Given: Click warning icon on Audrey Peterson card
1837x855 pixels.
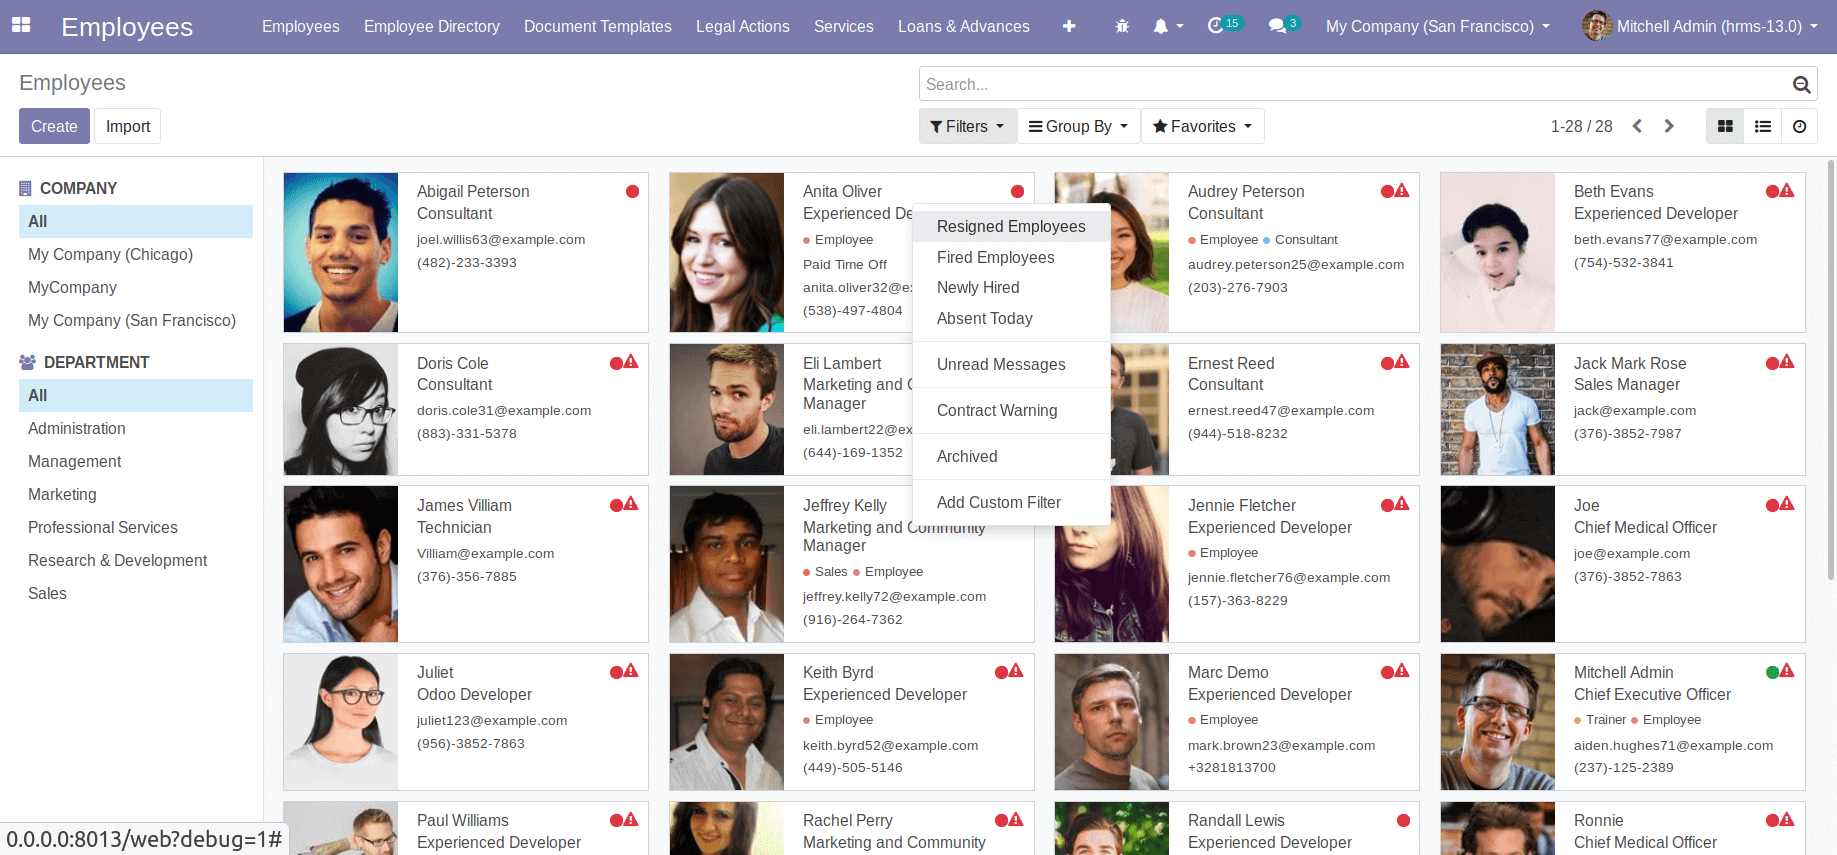Looking at the screenshot, I should (1402, 190).
